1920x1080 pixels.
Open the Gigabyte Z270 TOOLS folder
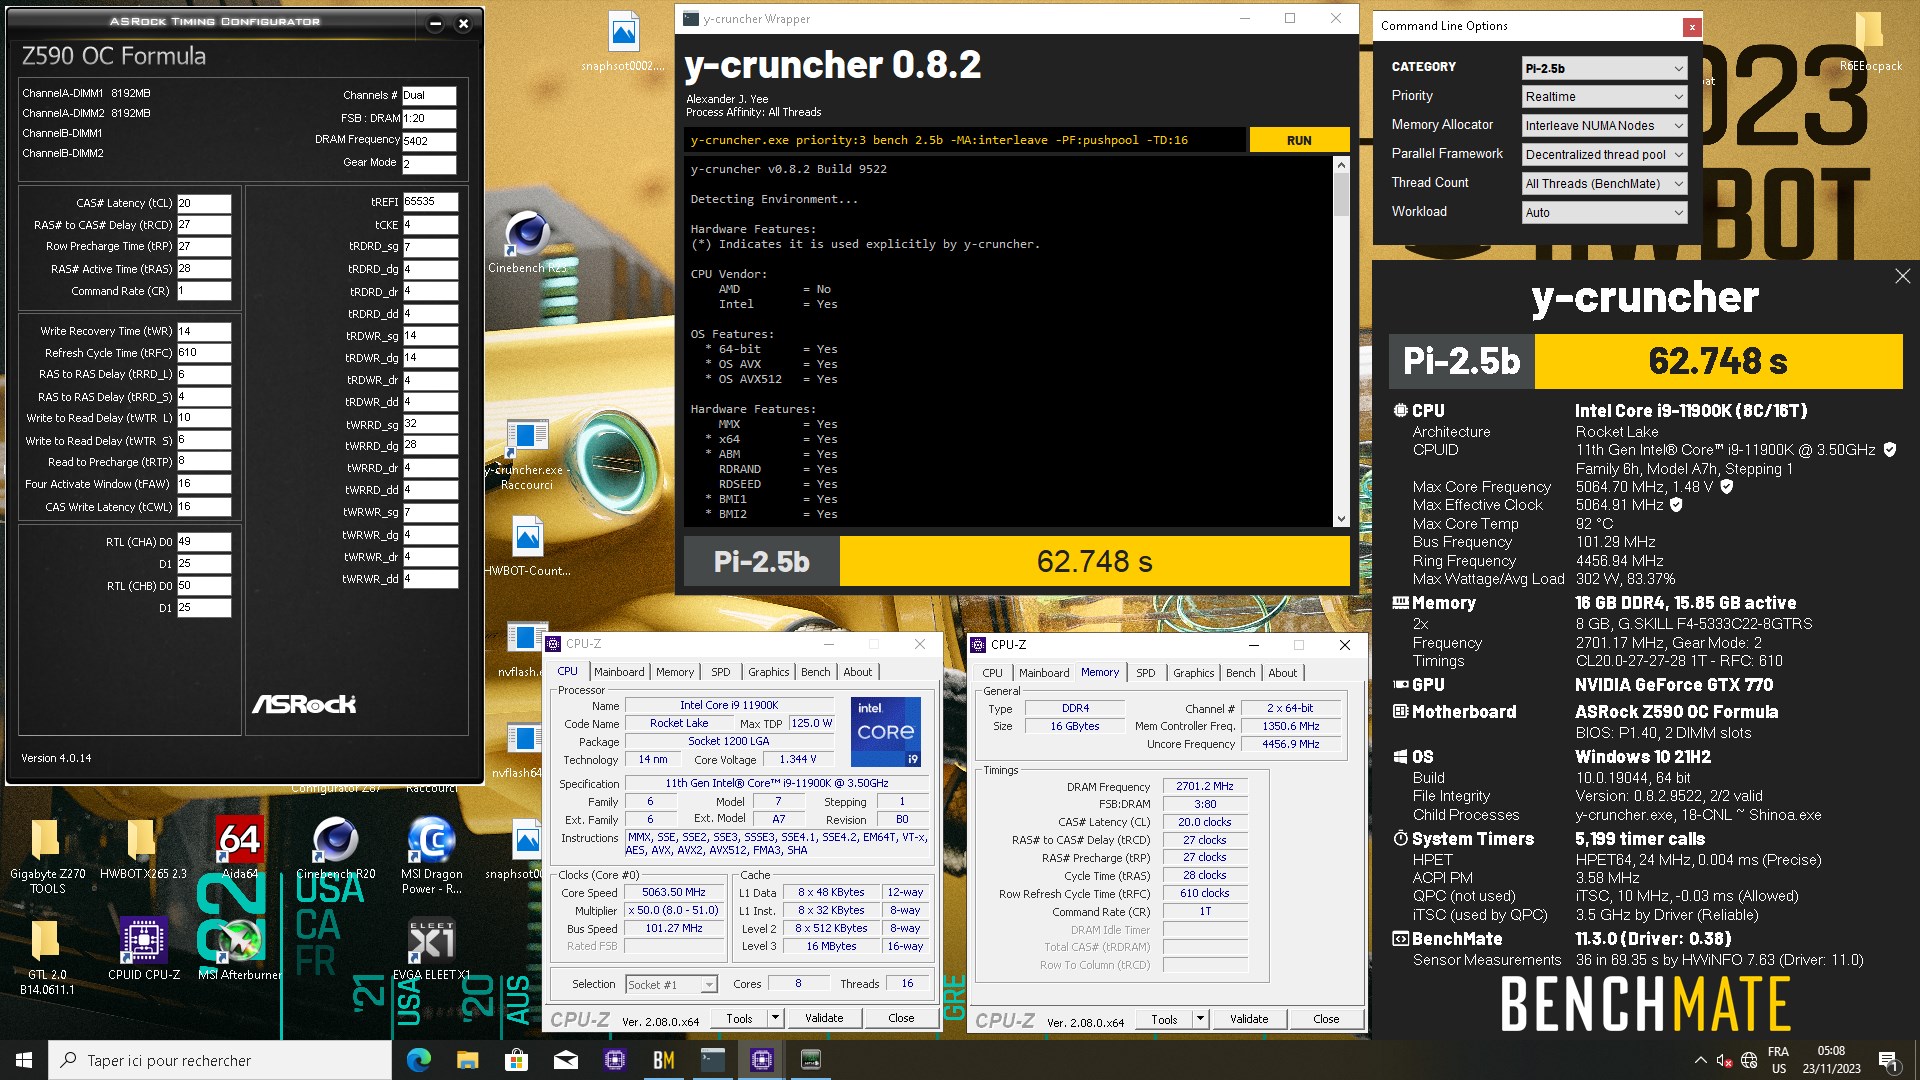point(47,857)
